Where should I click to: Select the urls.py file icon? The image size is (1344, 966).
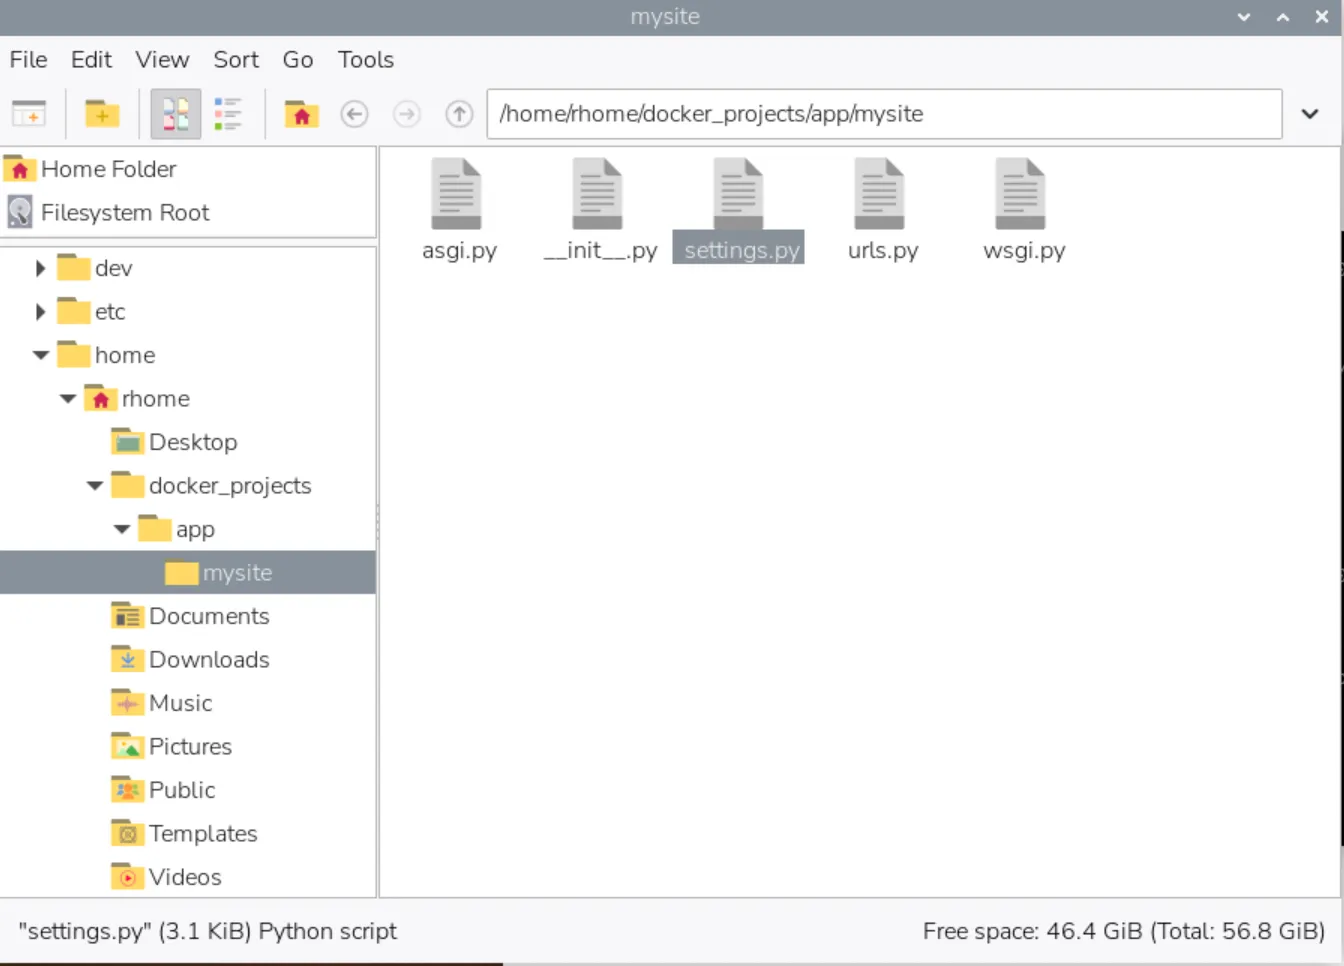click(x=880, y=194)
